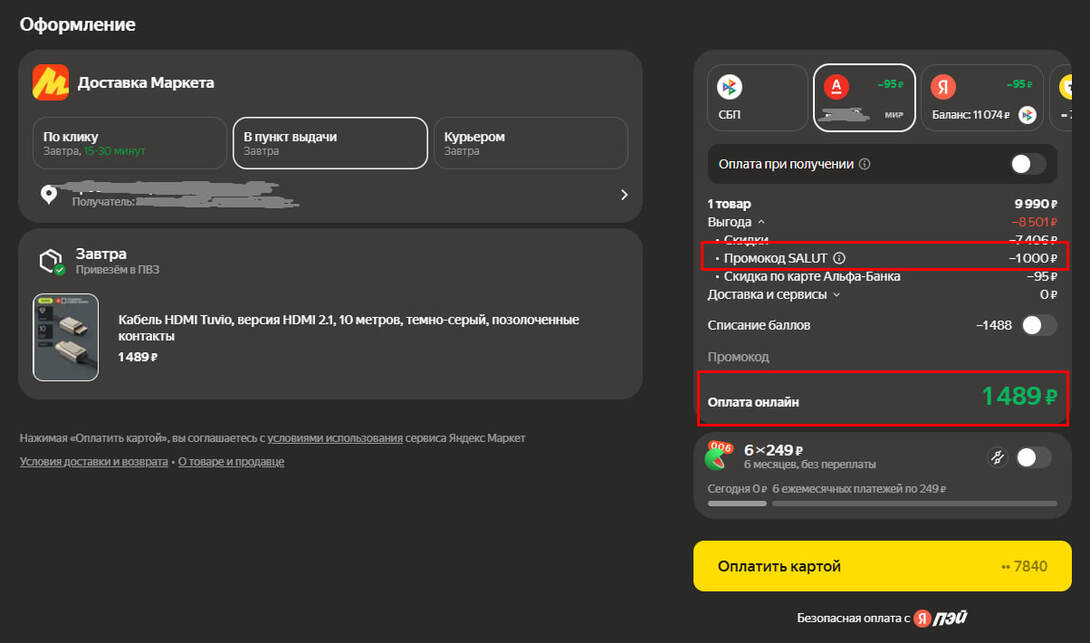Screen dimensions: 1090x643
Task: Expand Доставка и сервисы section
Action: point(836,295)
